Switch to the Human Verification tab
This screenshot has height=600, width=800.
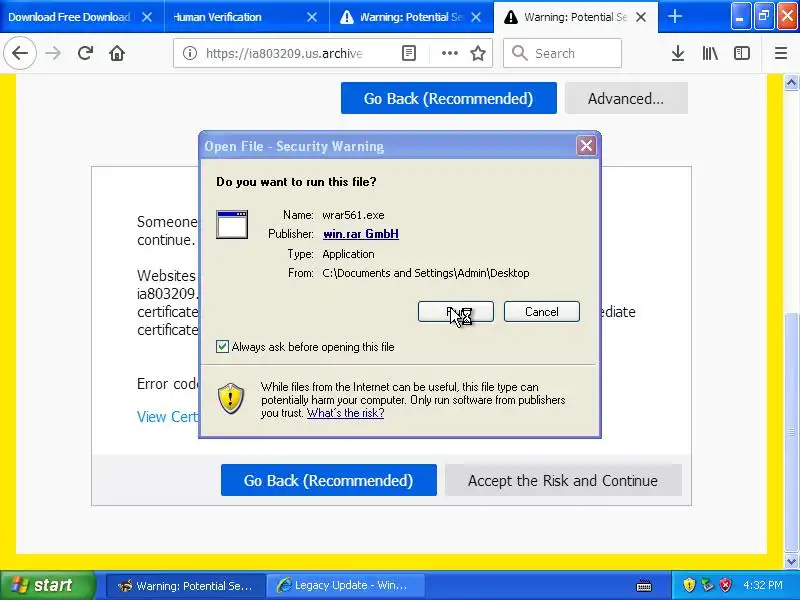click(217, 17)
